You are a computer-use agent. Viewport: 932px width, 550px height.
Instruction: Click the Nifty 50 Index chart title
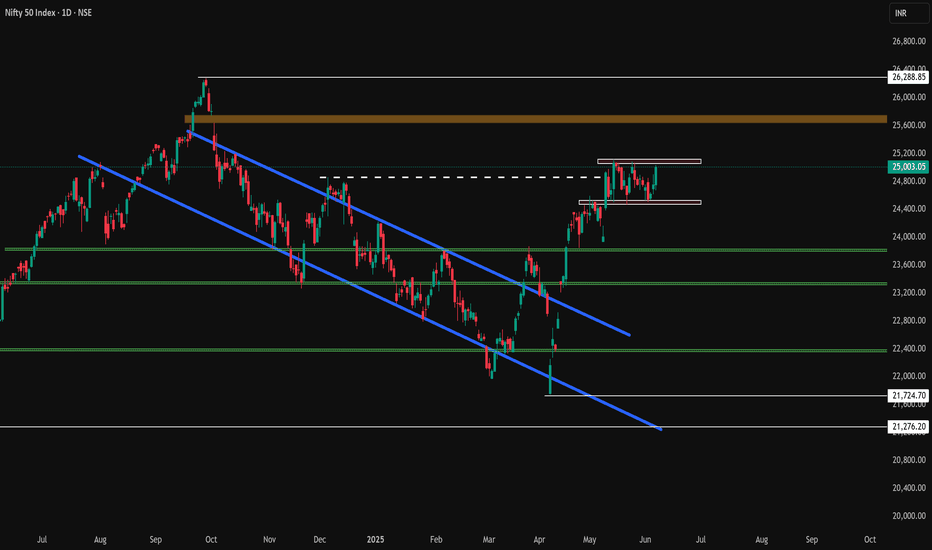[x=48, y=12]
